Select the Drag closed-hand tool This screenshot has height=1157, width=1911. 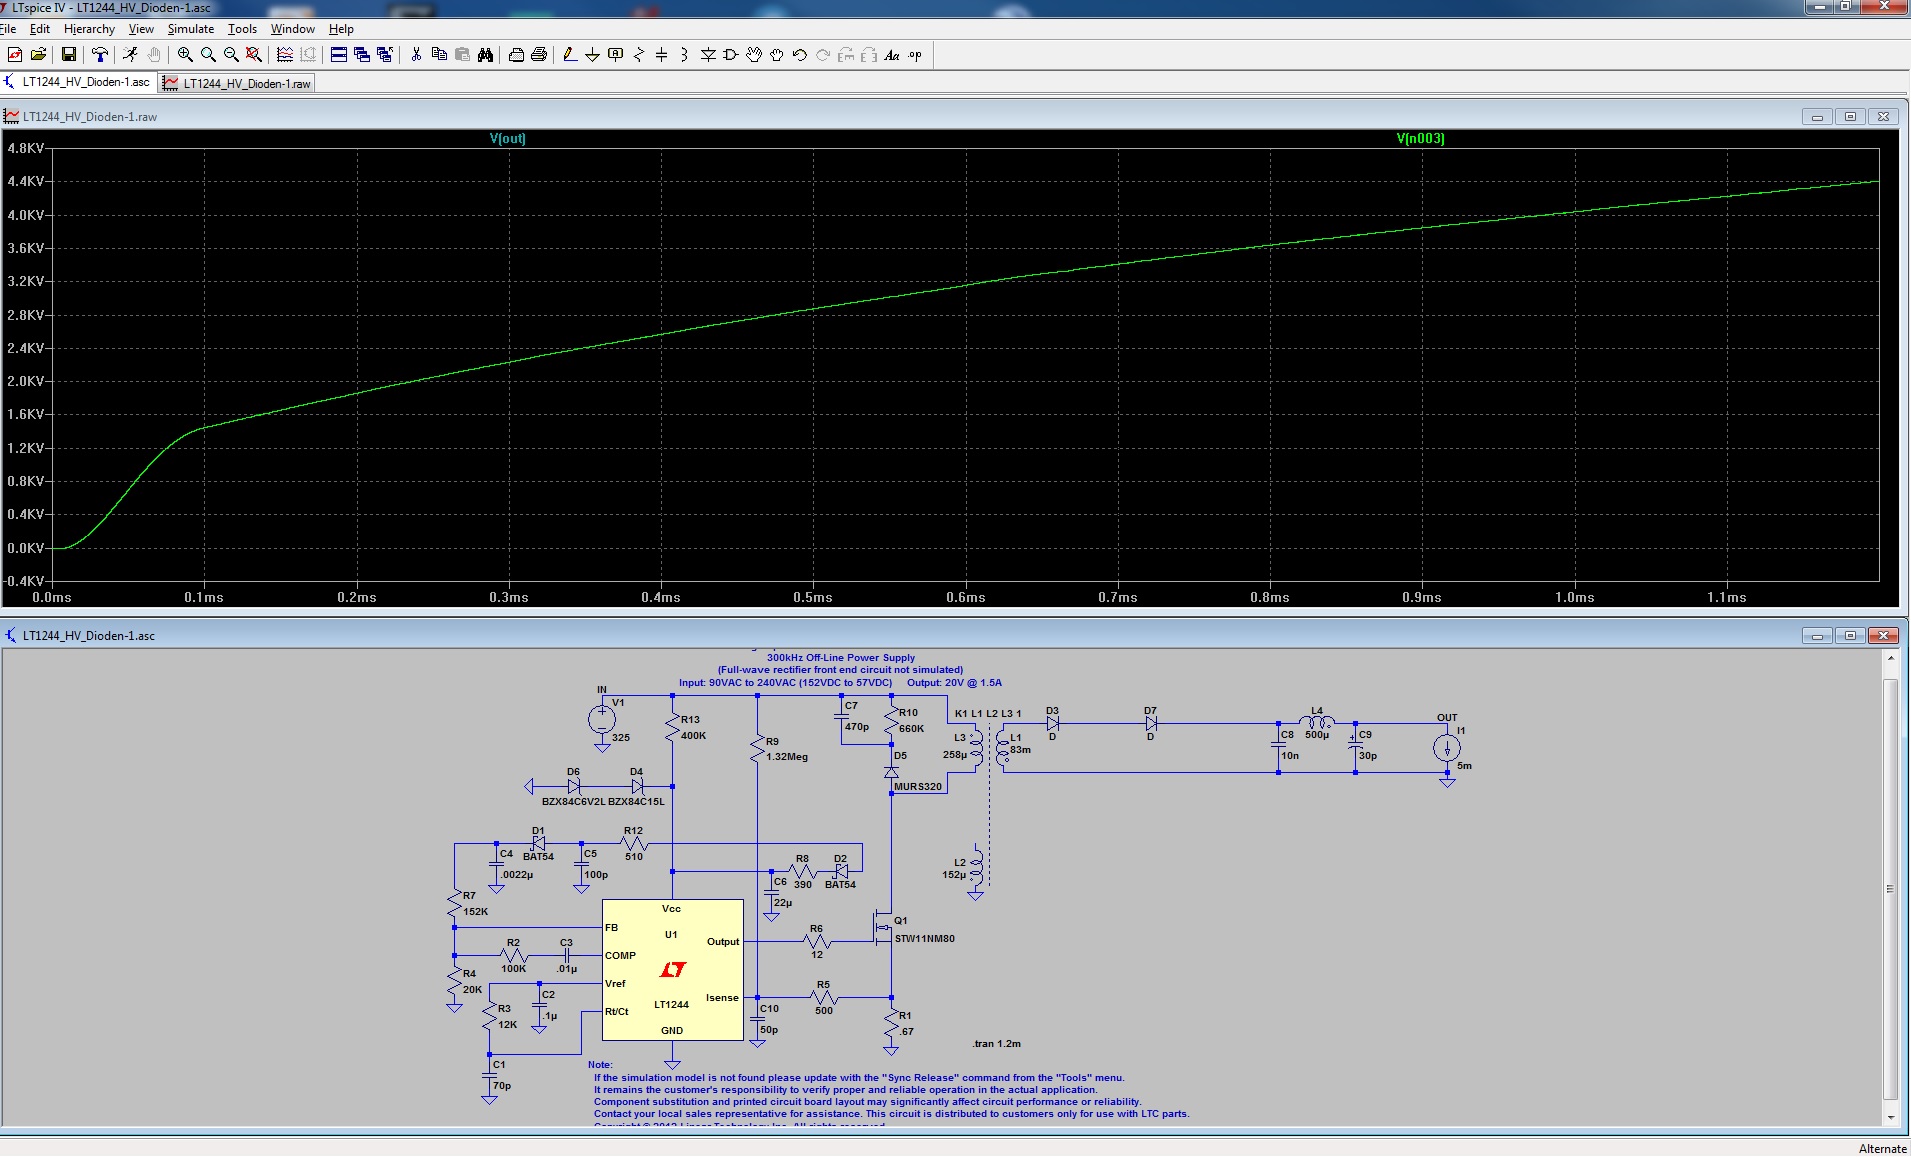point(777,55)
